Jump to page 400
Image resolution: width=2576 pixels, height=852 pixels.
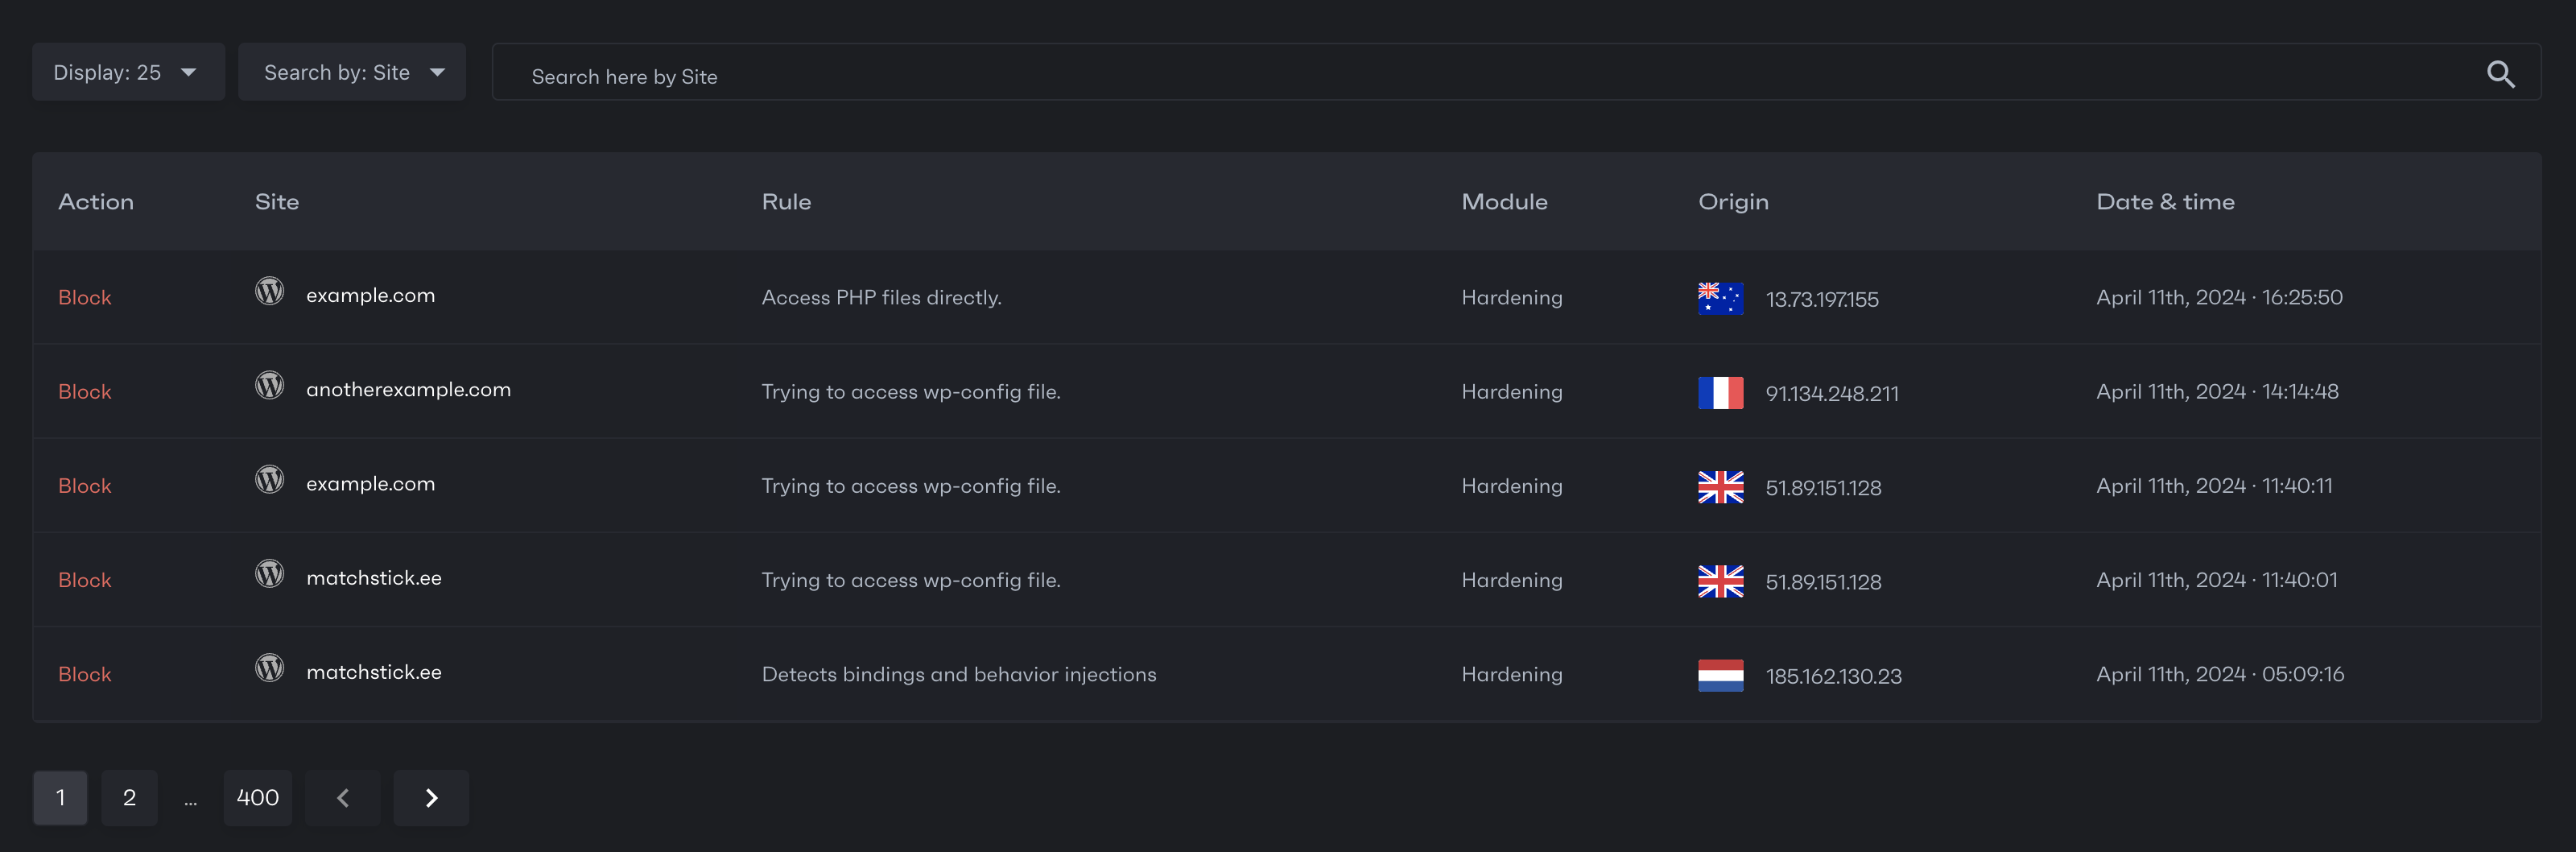click(x=258, y=797)
